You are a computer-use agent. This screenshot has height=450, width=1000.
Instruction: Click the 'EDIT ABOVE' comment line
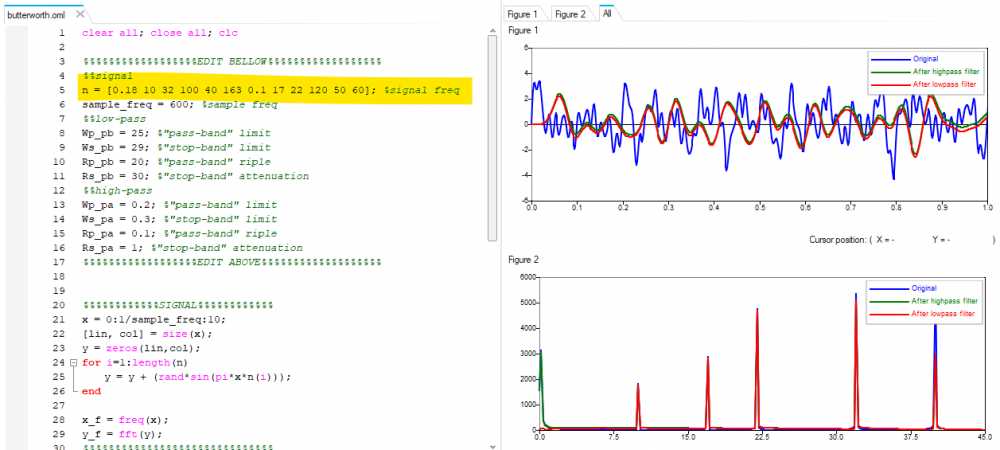coord(232,262)
